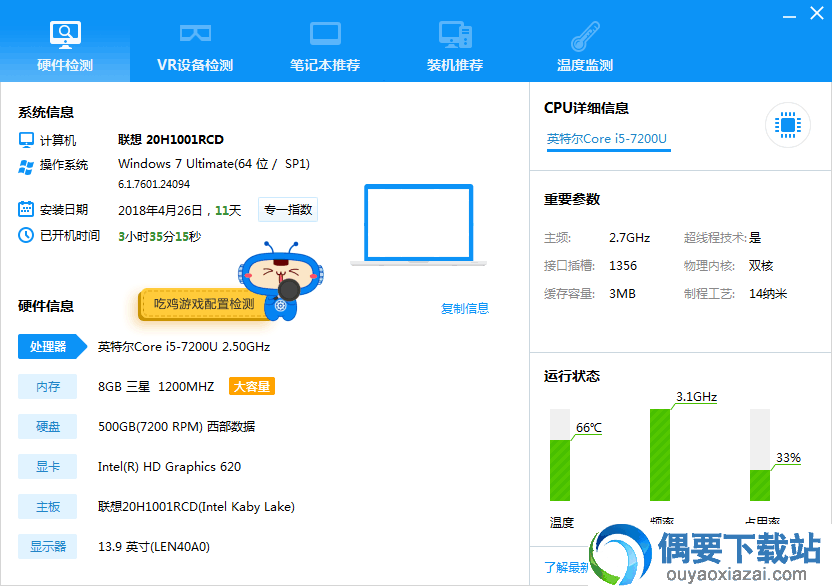The width and height of the screenshot is (832, 586).
Task: Click the 主频 value 2.7GHz
Action: click(x=629, y=238)
